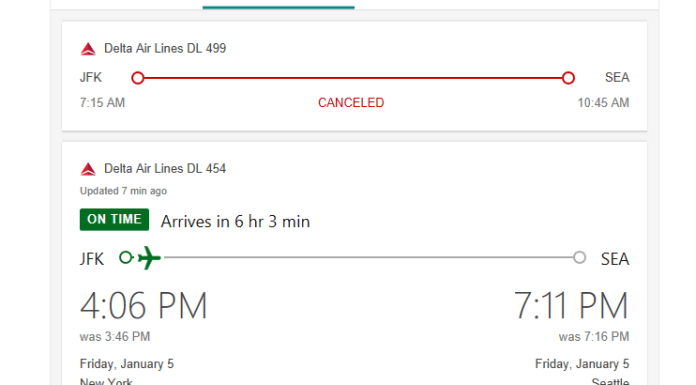Open Delta Air Lines DL 499 flight title

(165, 48)
